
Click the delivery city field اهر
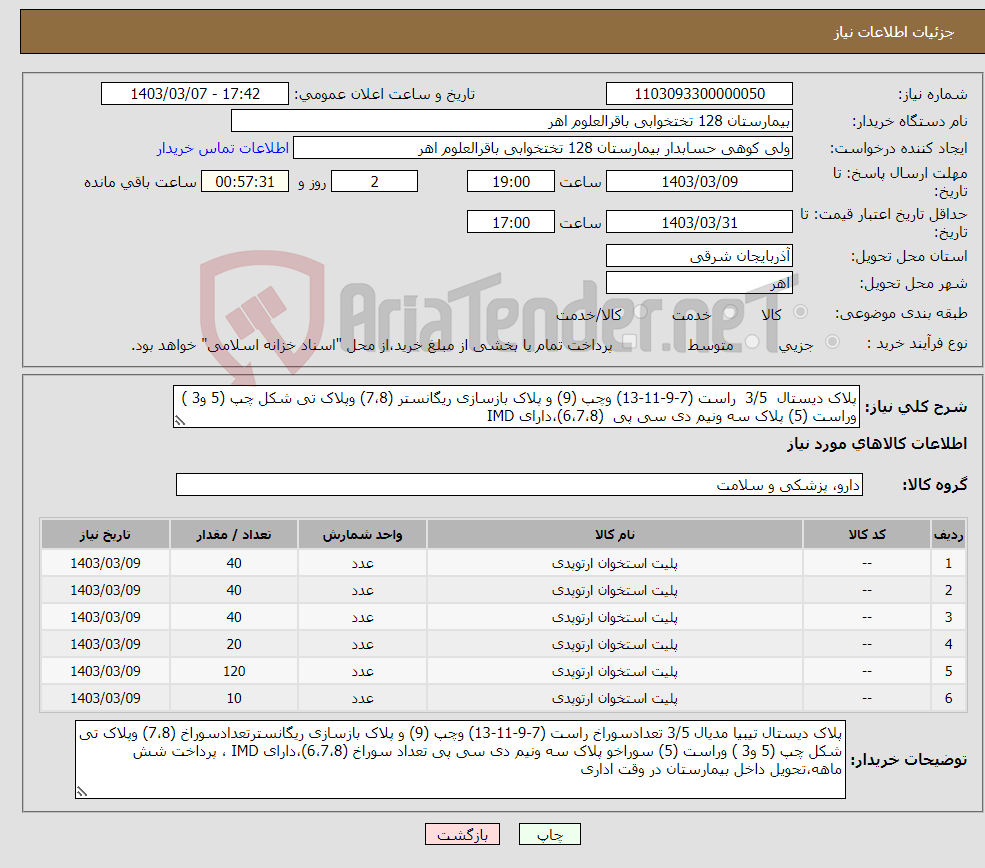pos(699,283)
